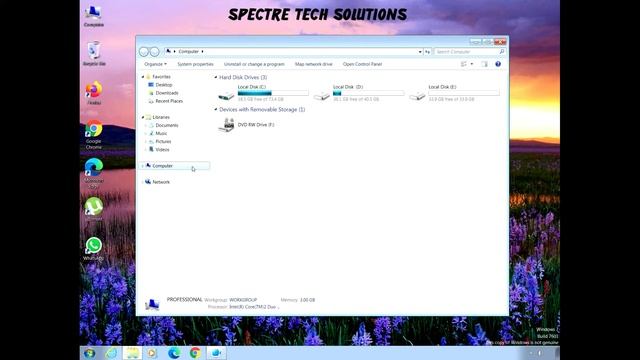This screenshot has width=640, height=360.
Task: Select Desktop under Favorites
Action: pos(164,85)
